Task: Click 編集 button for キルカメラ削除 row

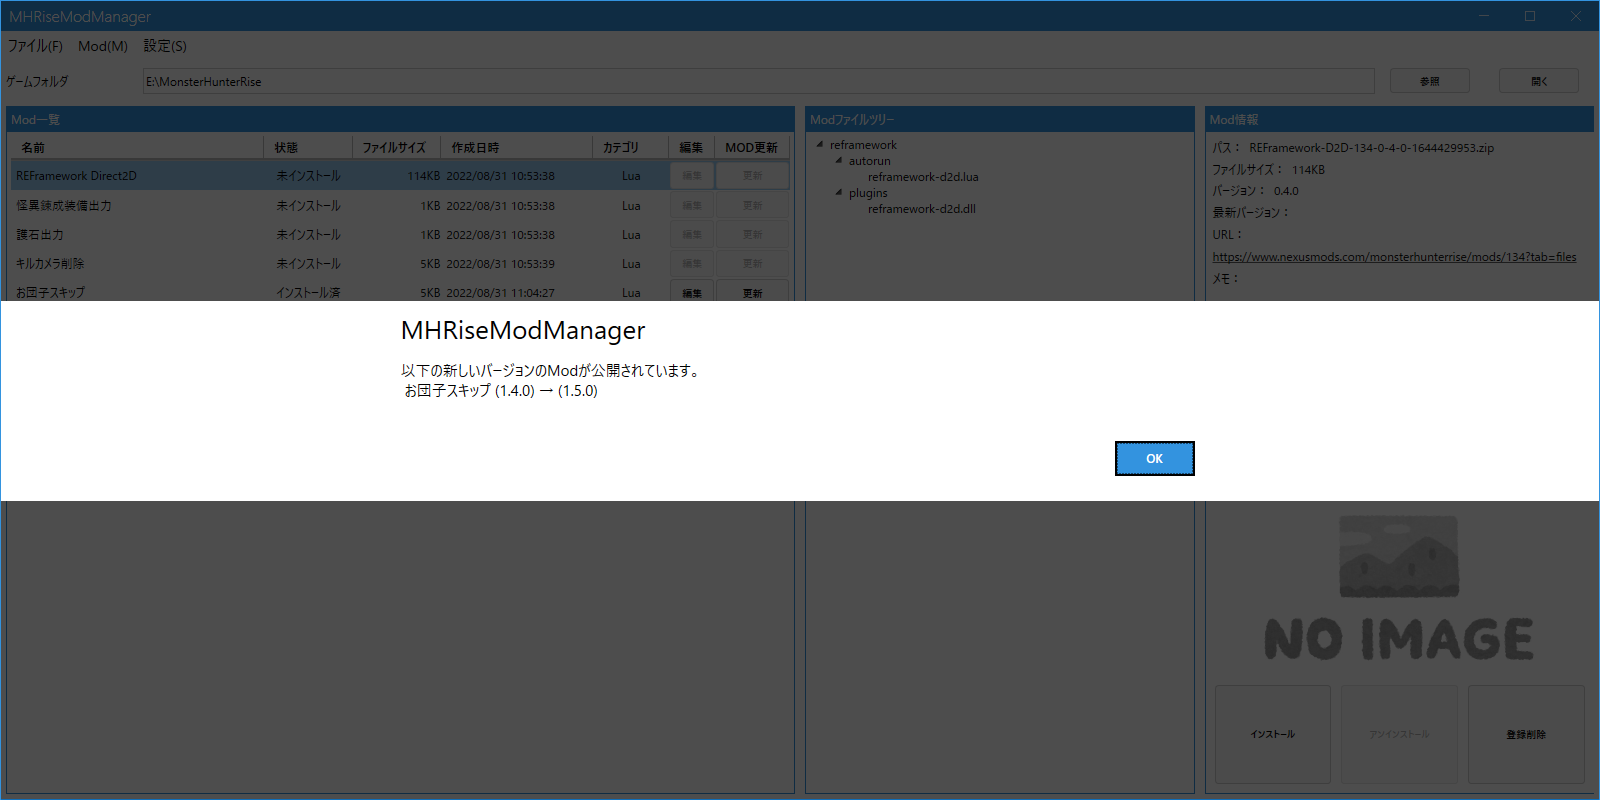Action: 692,263
